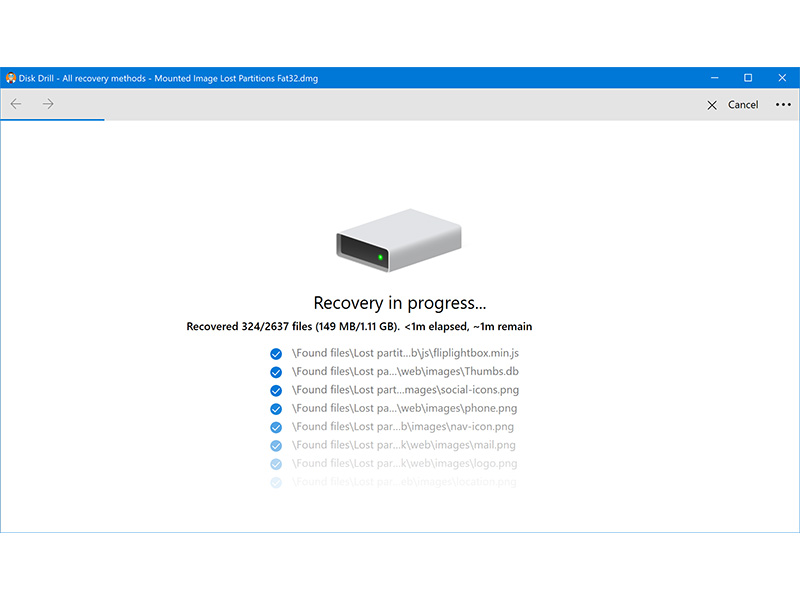This screenshot has height=600, width=800.
Task: Click checkmark next to social-icons.png
Action: coord(276,390)
